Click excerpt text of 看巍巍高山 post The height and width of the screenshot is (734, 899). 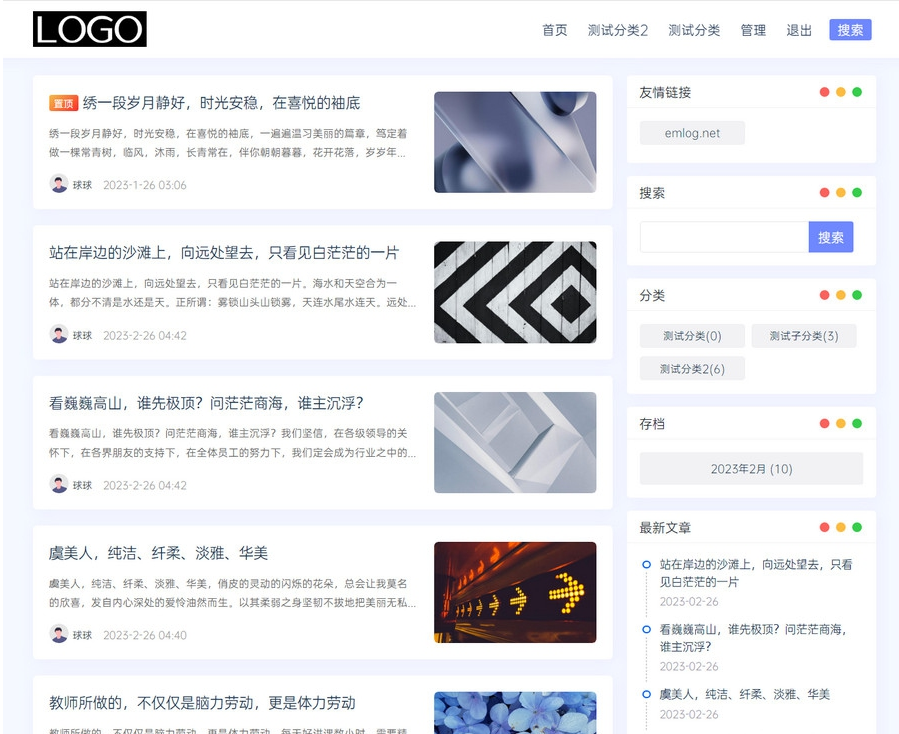click(232, 443)
